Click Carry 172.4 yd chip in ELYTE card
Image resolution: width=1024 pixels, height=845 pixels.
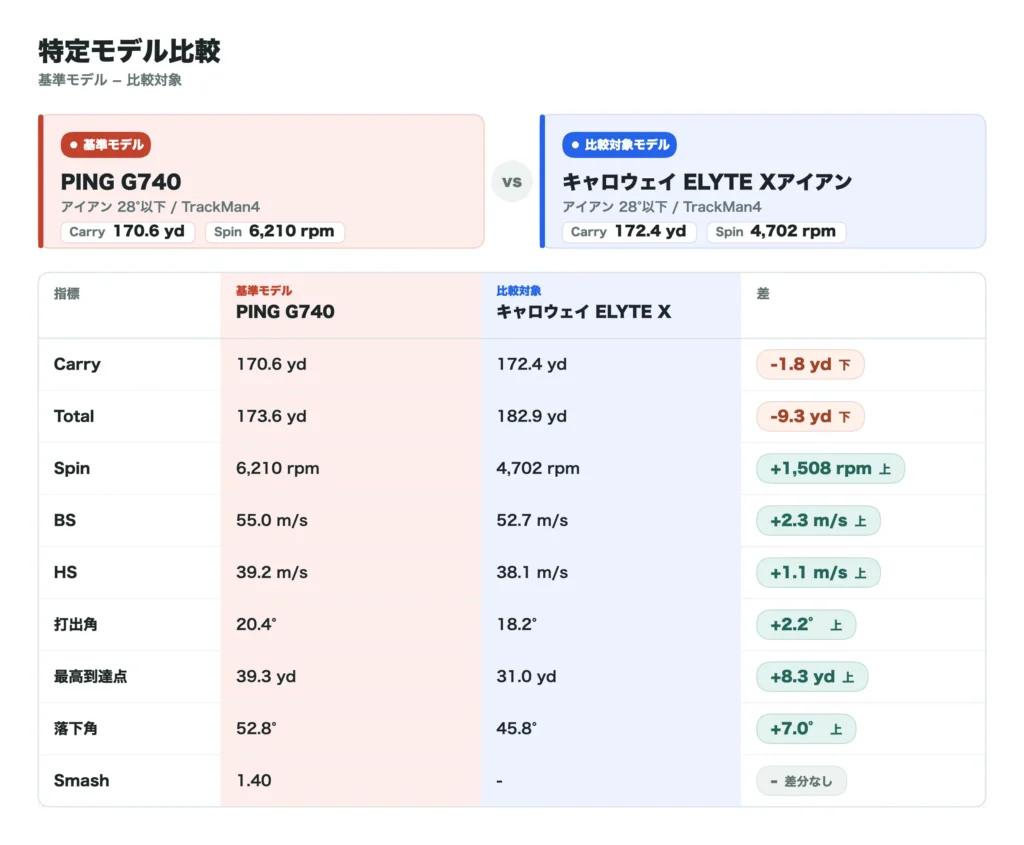pyautogui.click(x=629, y=232)
